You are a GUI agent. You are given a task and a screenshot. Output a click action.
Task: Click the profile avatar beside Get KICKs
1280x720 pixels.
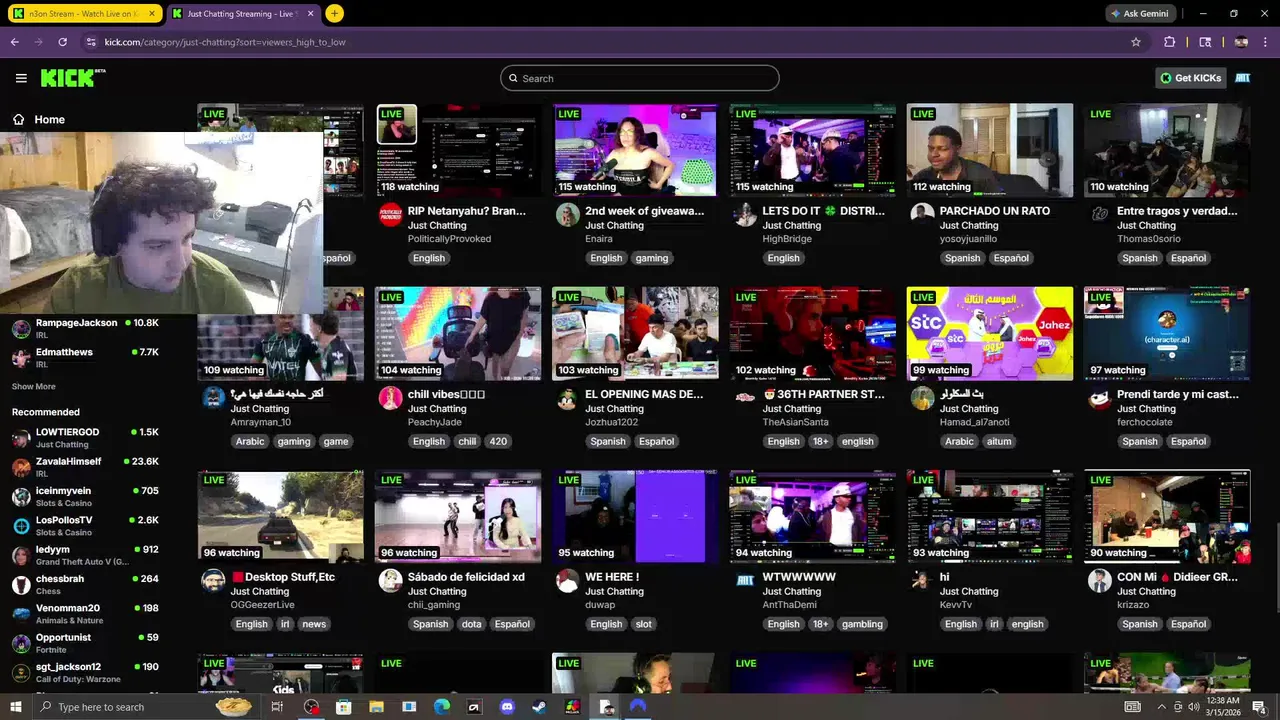click(x=1243, y=78)
